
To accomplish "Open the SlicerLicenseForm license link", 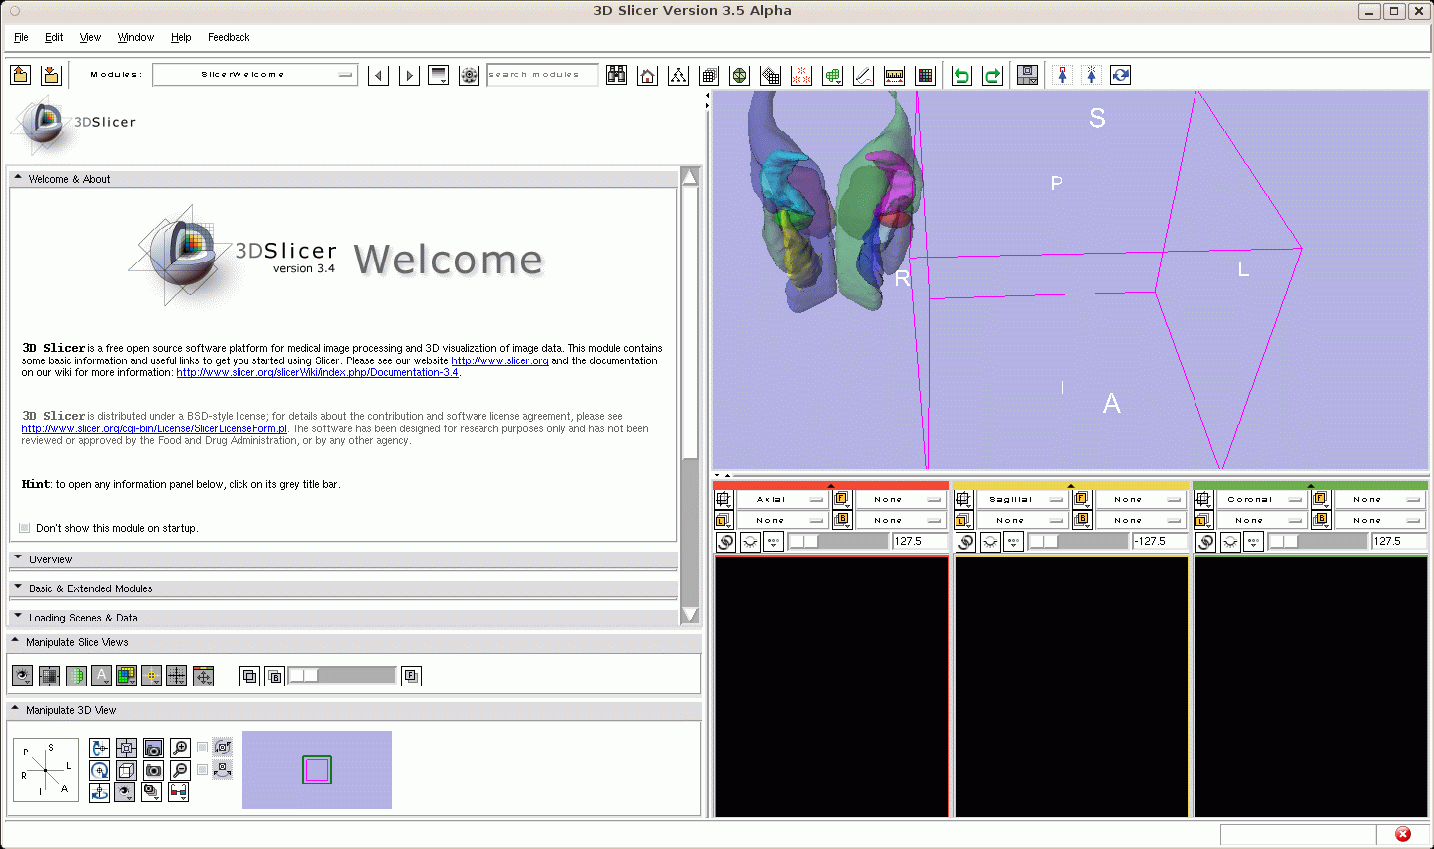I will [154, 429].
